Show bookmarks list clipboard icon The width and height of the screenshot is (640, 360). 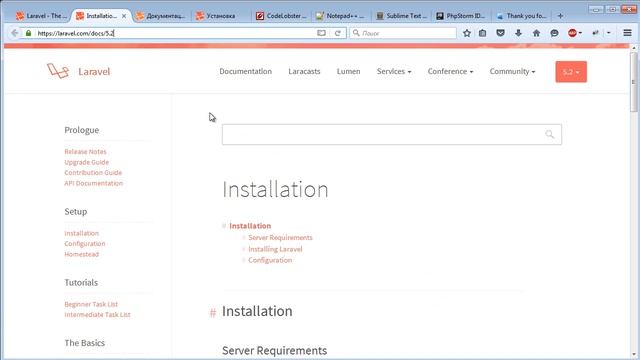coord(482,33)
